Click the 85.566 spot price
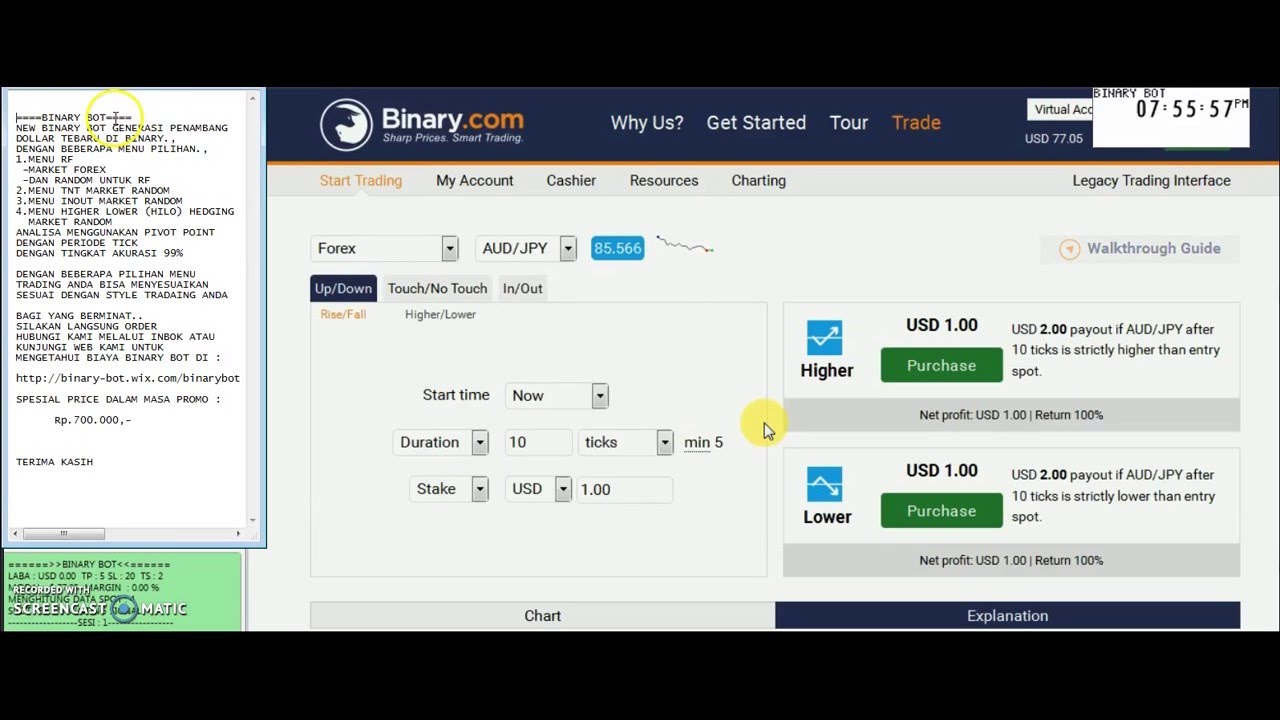This screenshot has width=1280, height=720. coord(617,248)
